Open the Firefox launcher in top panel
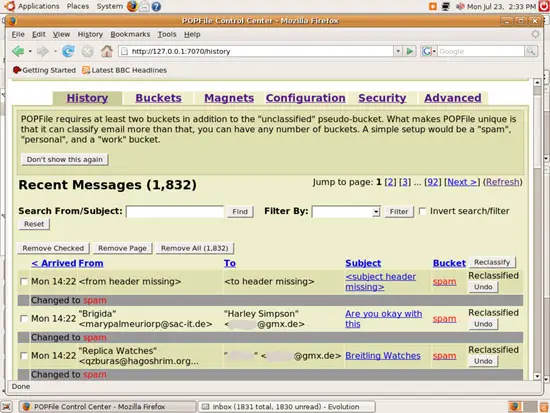This screenshot has height=413, width=550. (x=132, y=6)
